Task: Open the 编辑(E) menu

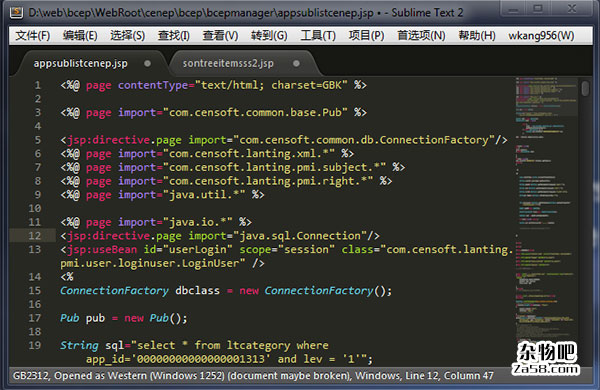Action: (80, 36)
